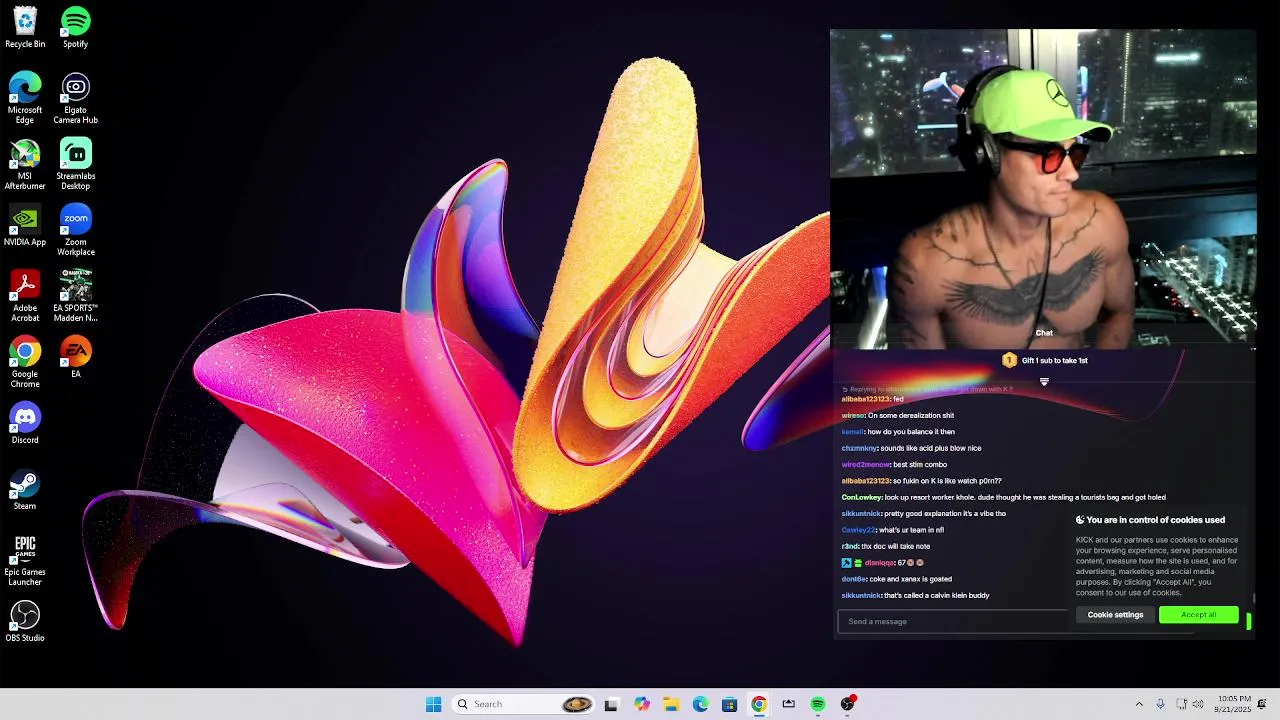Select the Epic Games Launcher icon
The image size is (1280, 720).
[x=25, y=560]
